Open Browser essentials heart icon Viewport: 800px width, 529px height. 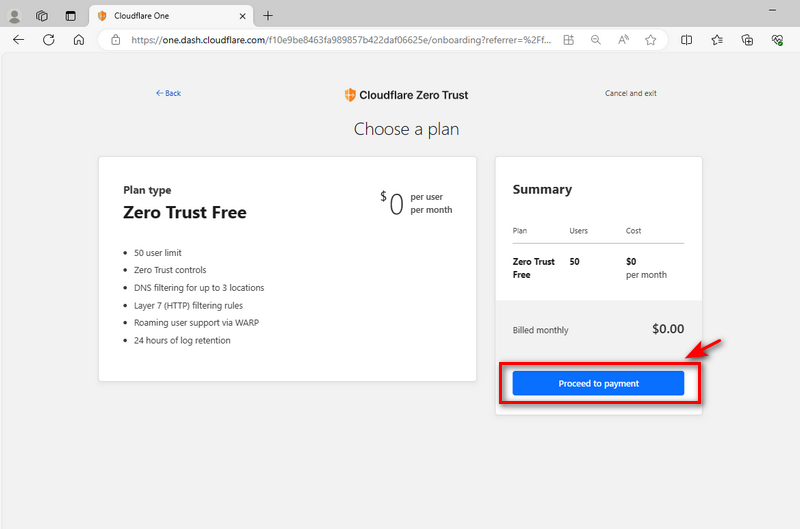pyautogui.click(x=777, y=40)
